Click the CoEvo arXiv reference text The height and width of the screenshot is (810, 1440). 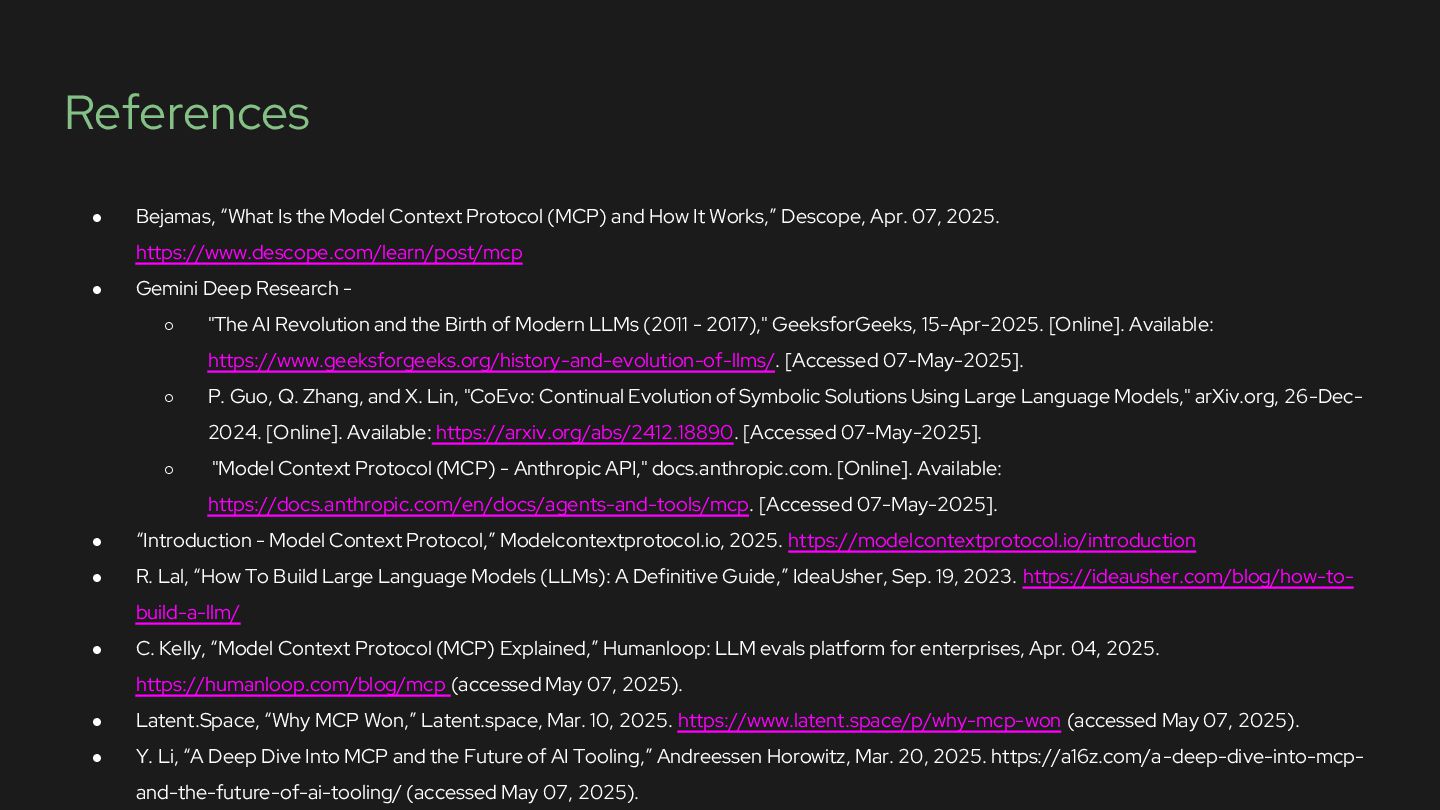coord(785,397)
